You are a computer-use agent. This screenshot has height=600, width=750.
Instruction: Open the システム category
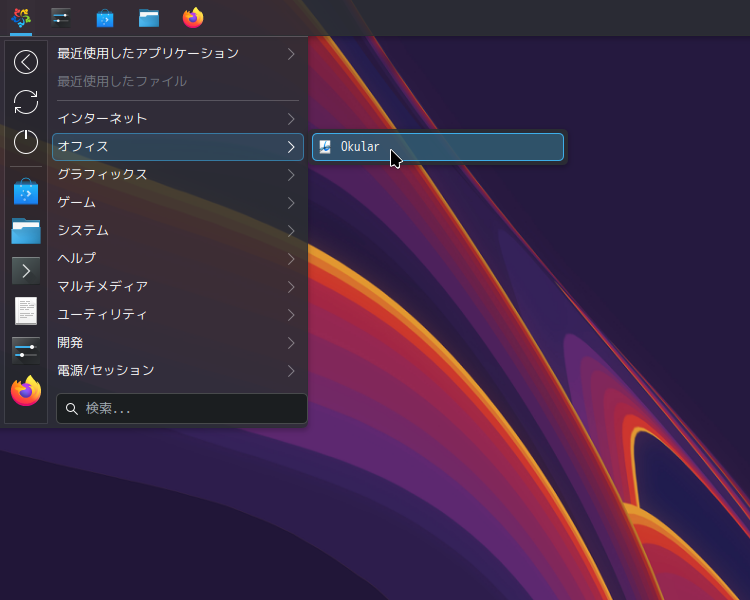[x=177, y=231]
